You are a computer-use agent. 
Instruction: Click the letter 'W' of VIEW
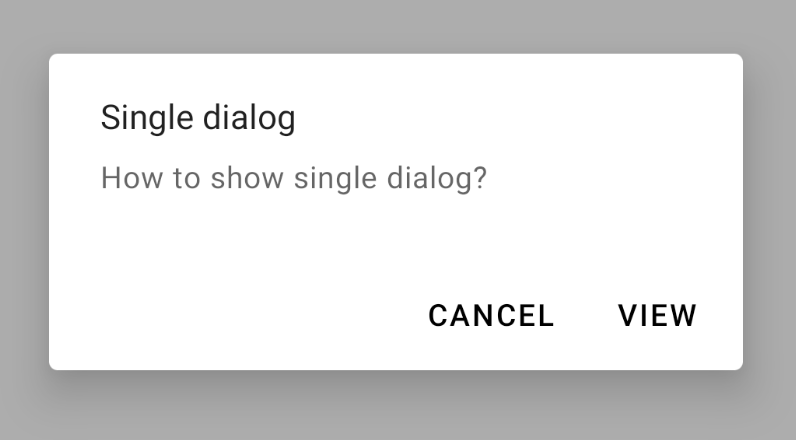[x=682, y=316]
